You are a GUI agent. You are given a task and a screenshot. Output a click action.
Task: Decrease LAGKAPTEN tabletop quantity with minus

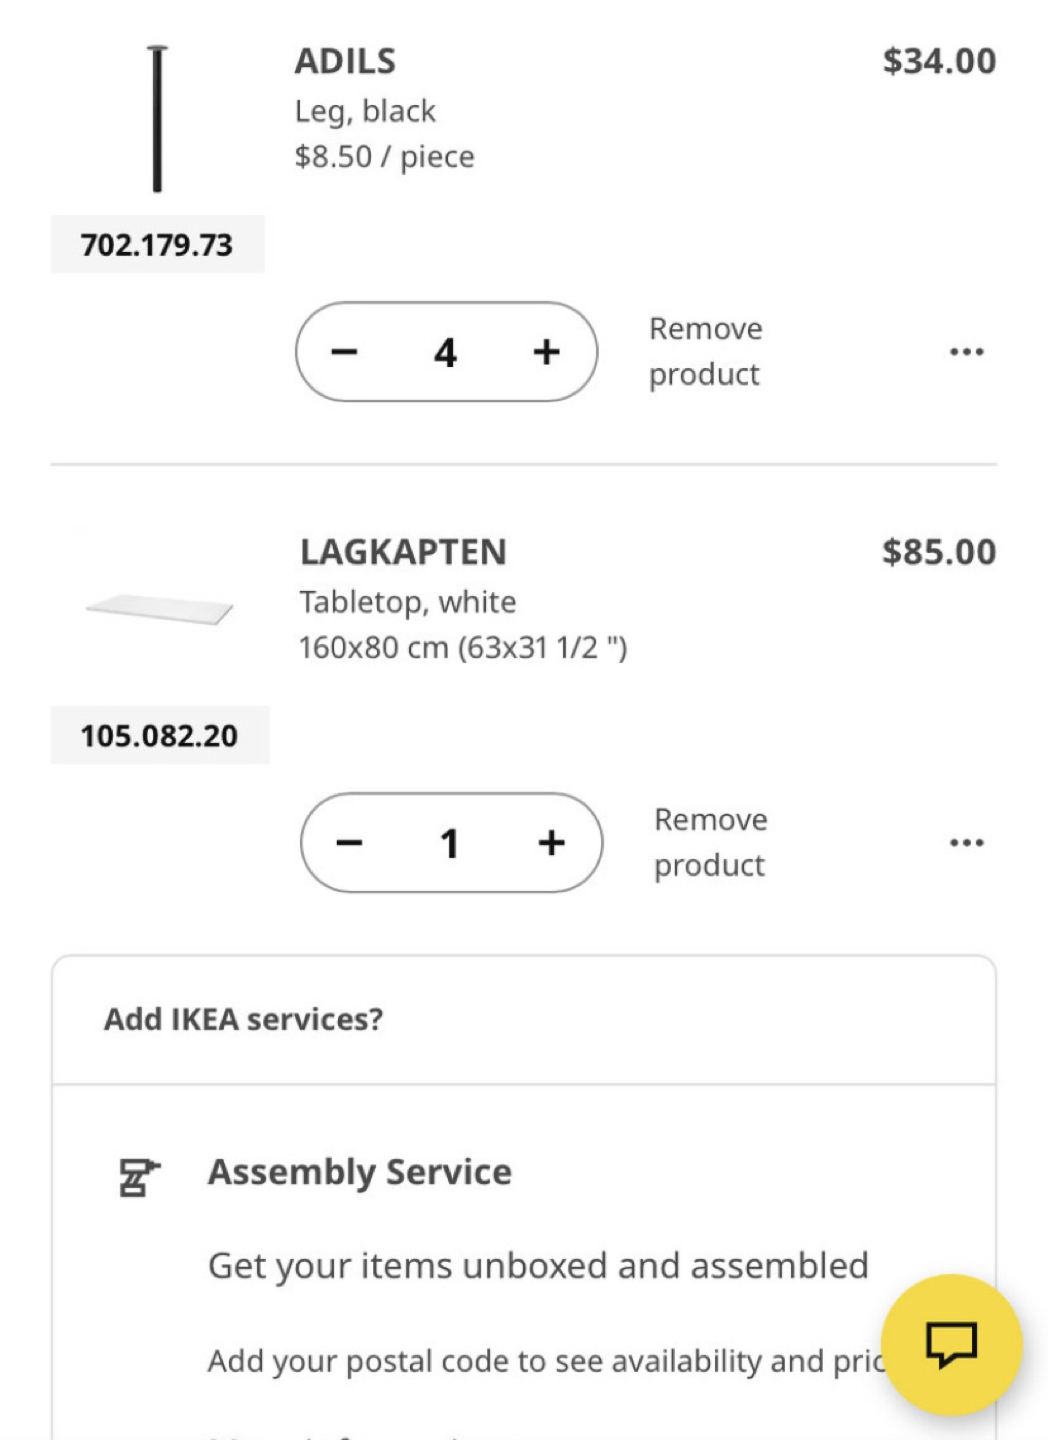point(349,843)
